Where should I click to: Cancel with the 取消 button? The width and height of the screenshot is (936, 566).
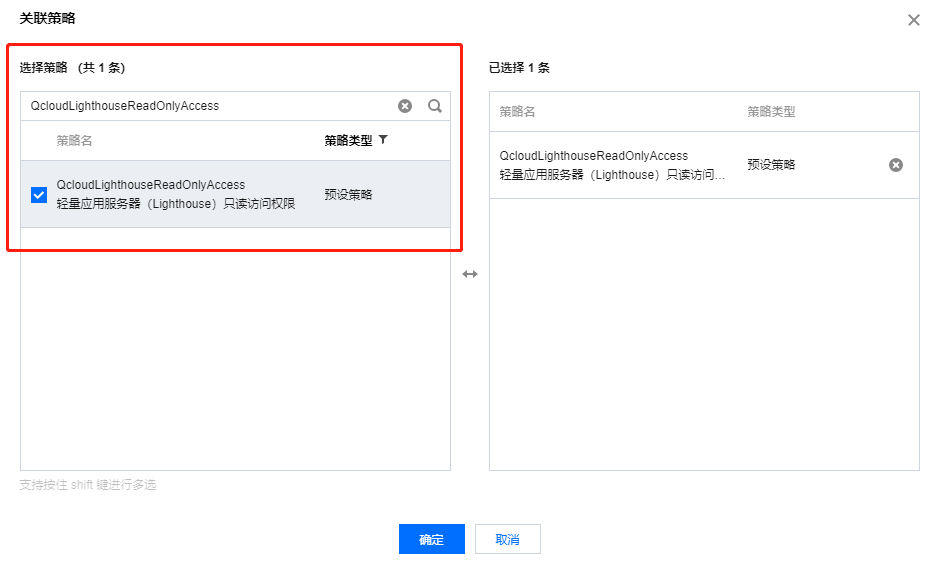[x=507, y=539]
